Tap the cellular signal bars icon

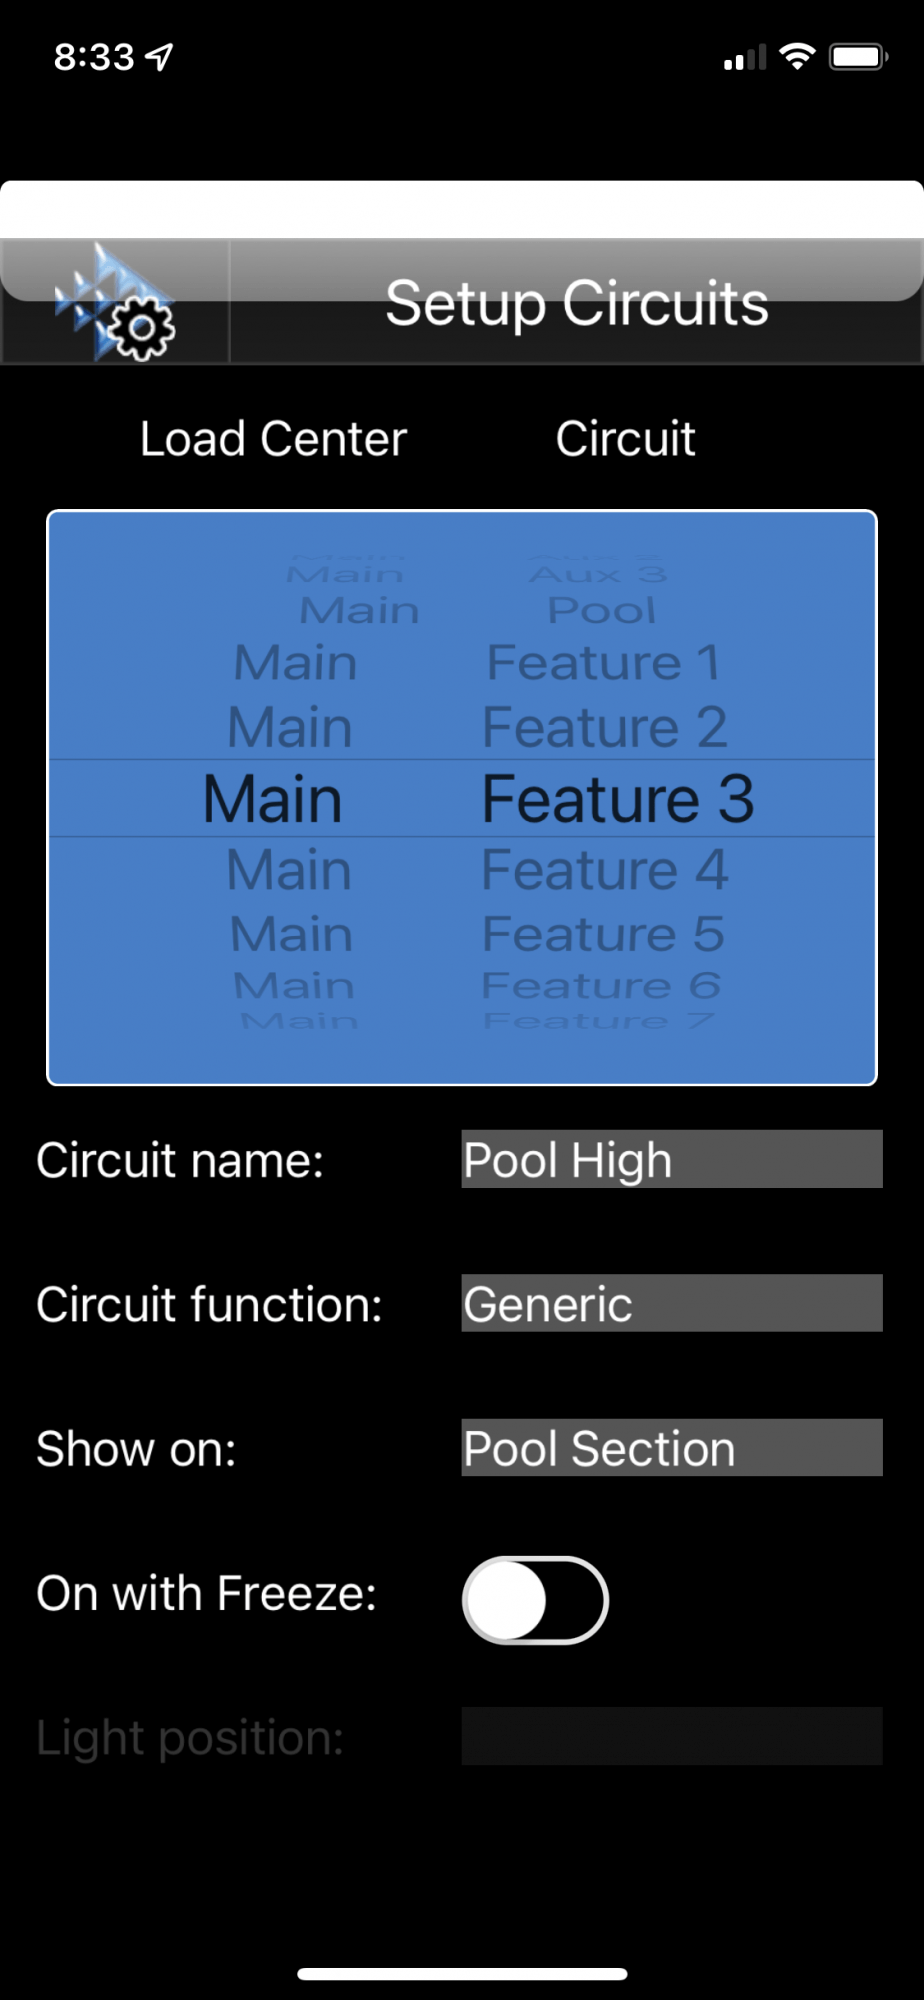(x=745, y=58)
